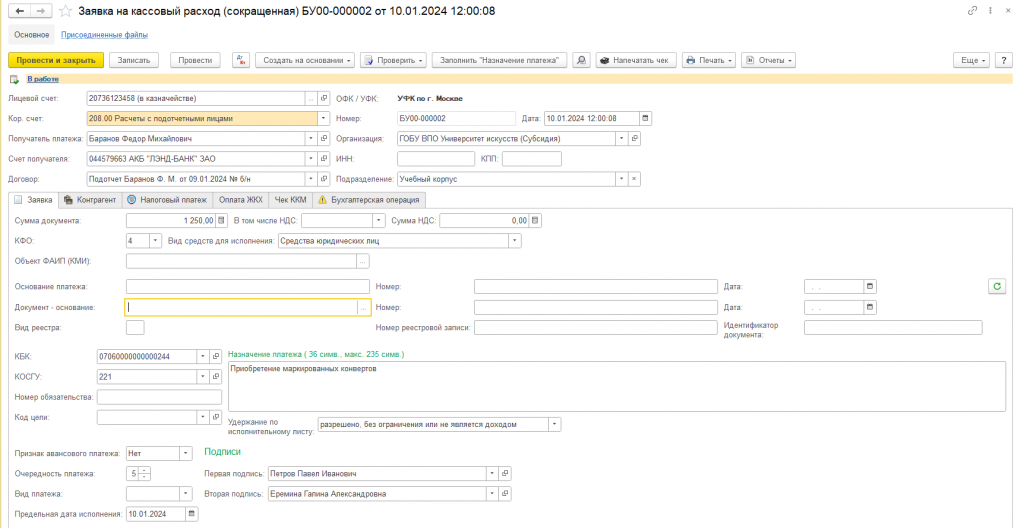Open Договор card icon

tap(324, 179)
